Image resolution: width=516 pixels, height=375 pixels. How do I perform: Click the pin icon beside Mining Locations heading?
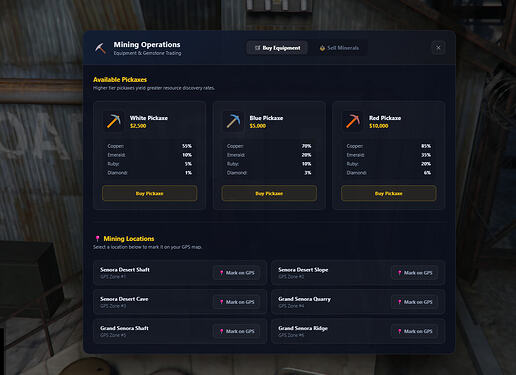[97, 239]
